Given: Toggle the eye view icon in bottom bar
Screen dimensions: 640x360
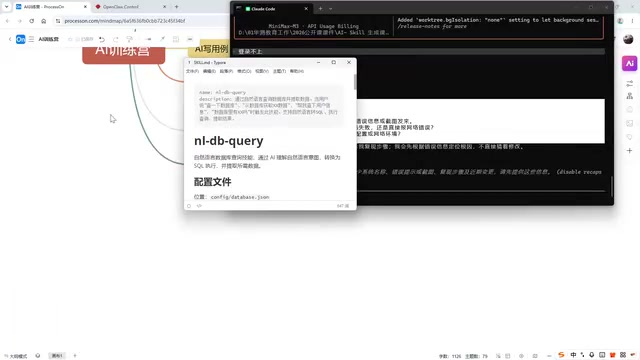Looking at the screenshot, I should click(x=521, y=356).
